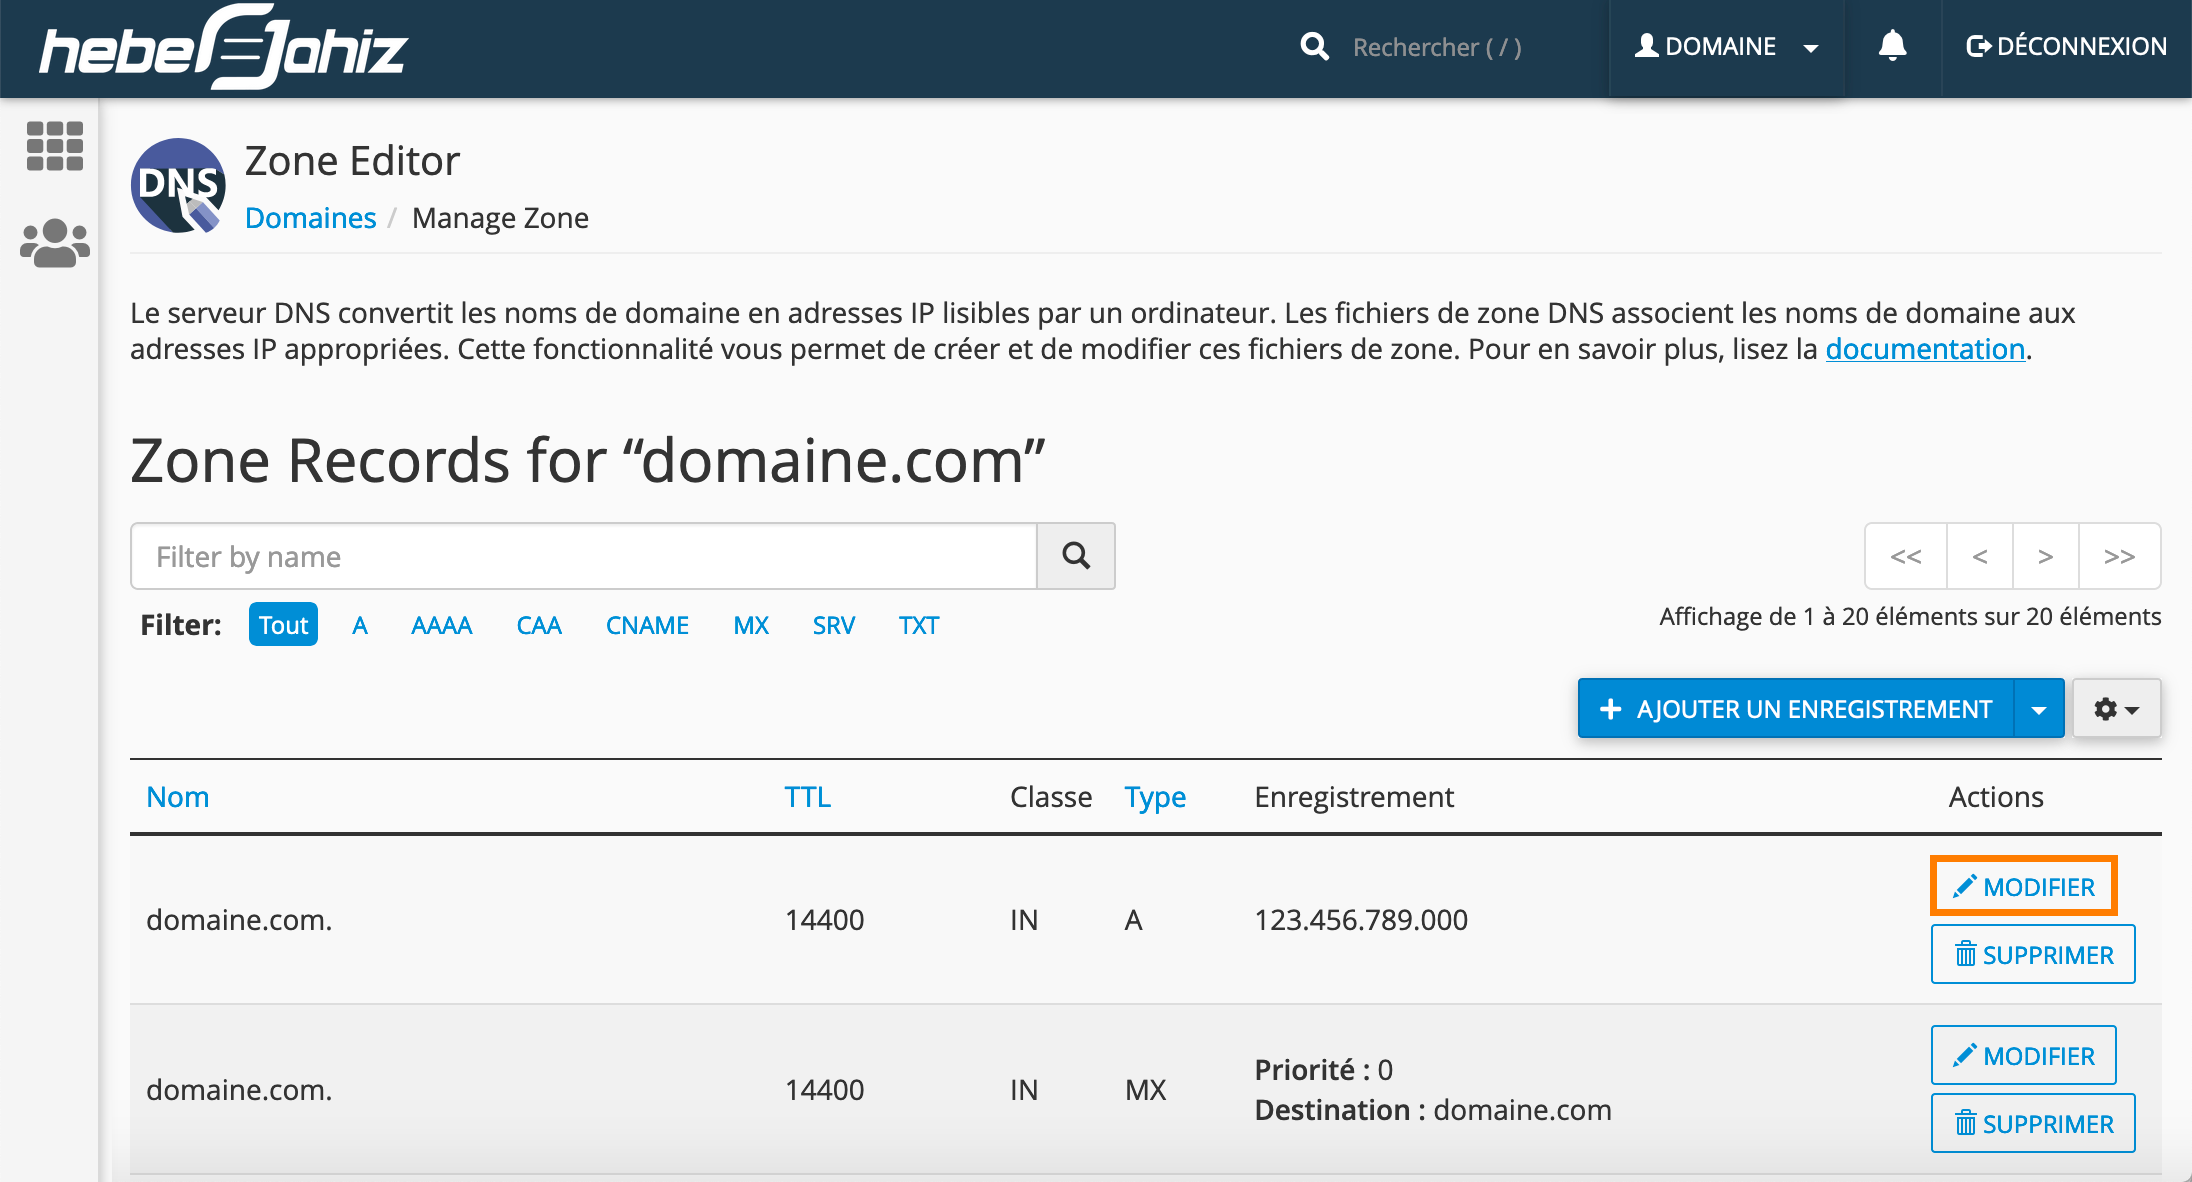Sort table by TTL column
This screenshot has width=2192, height=1182.
click(x=808, y=797)
